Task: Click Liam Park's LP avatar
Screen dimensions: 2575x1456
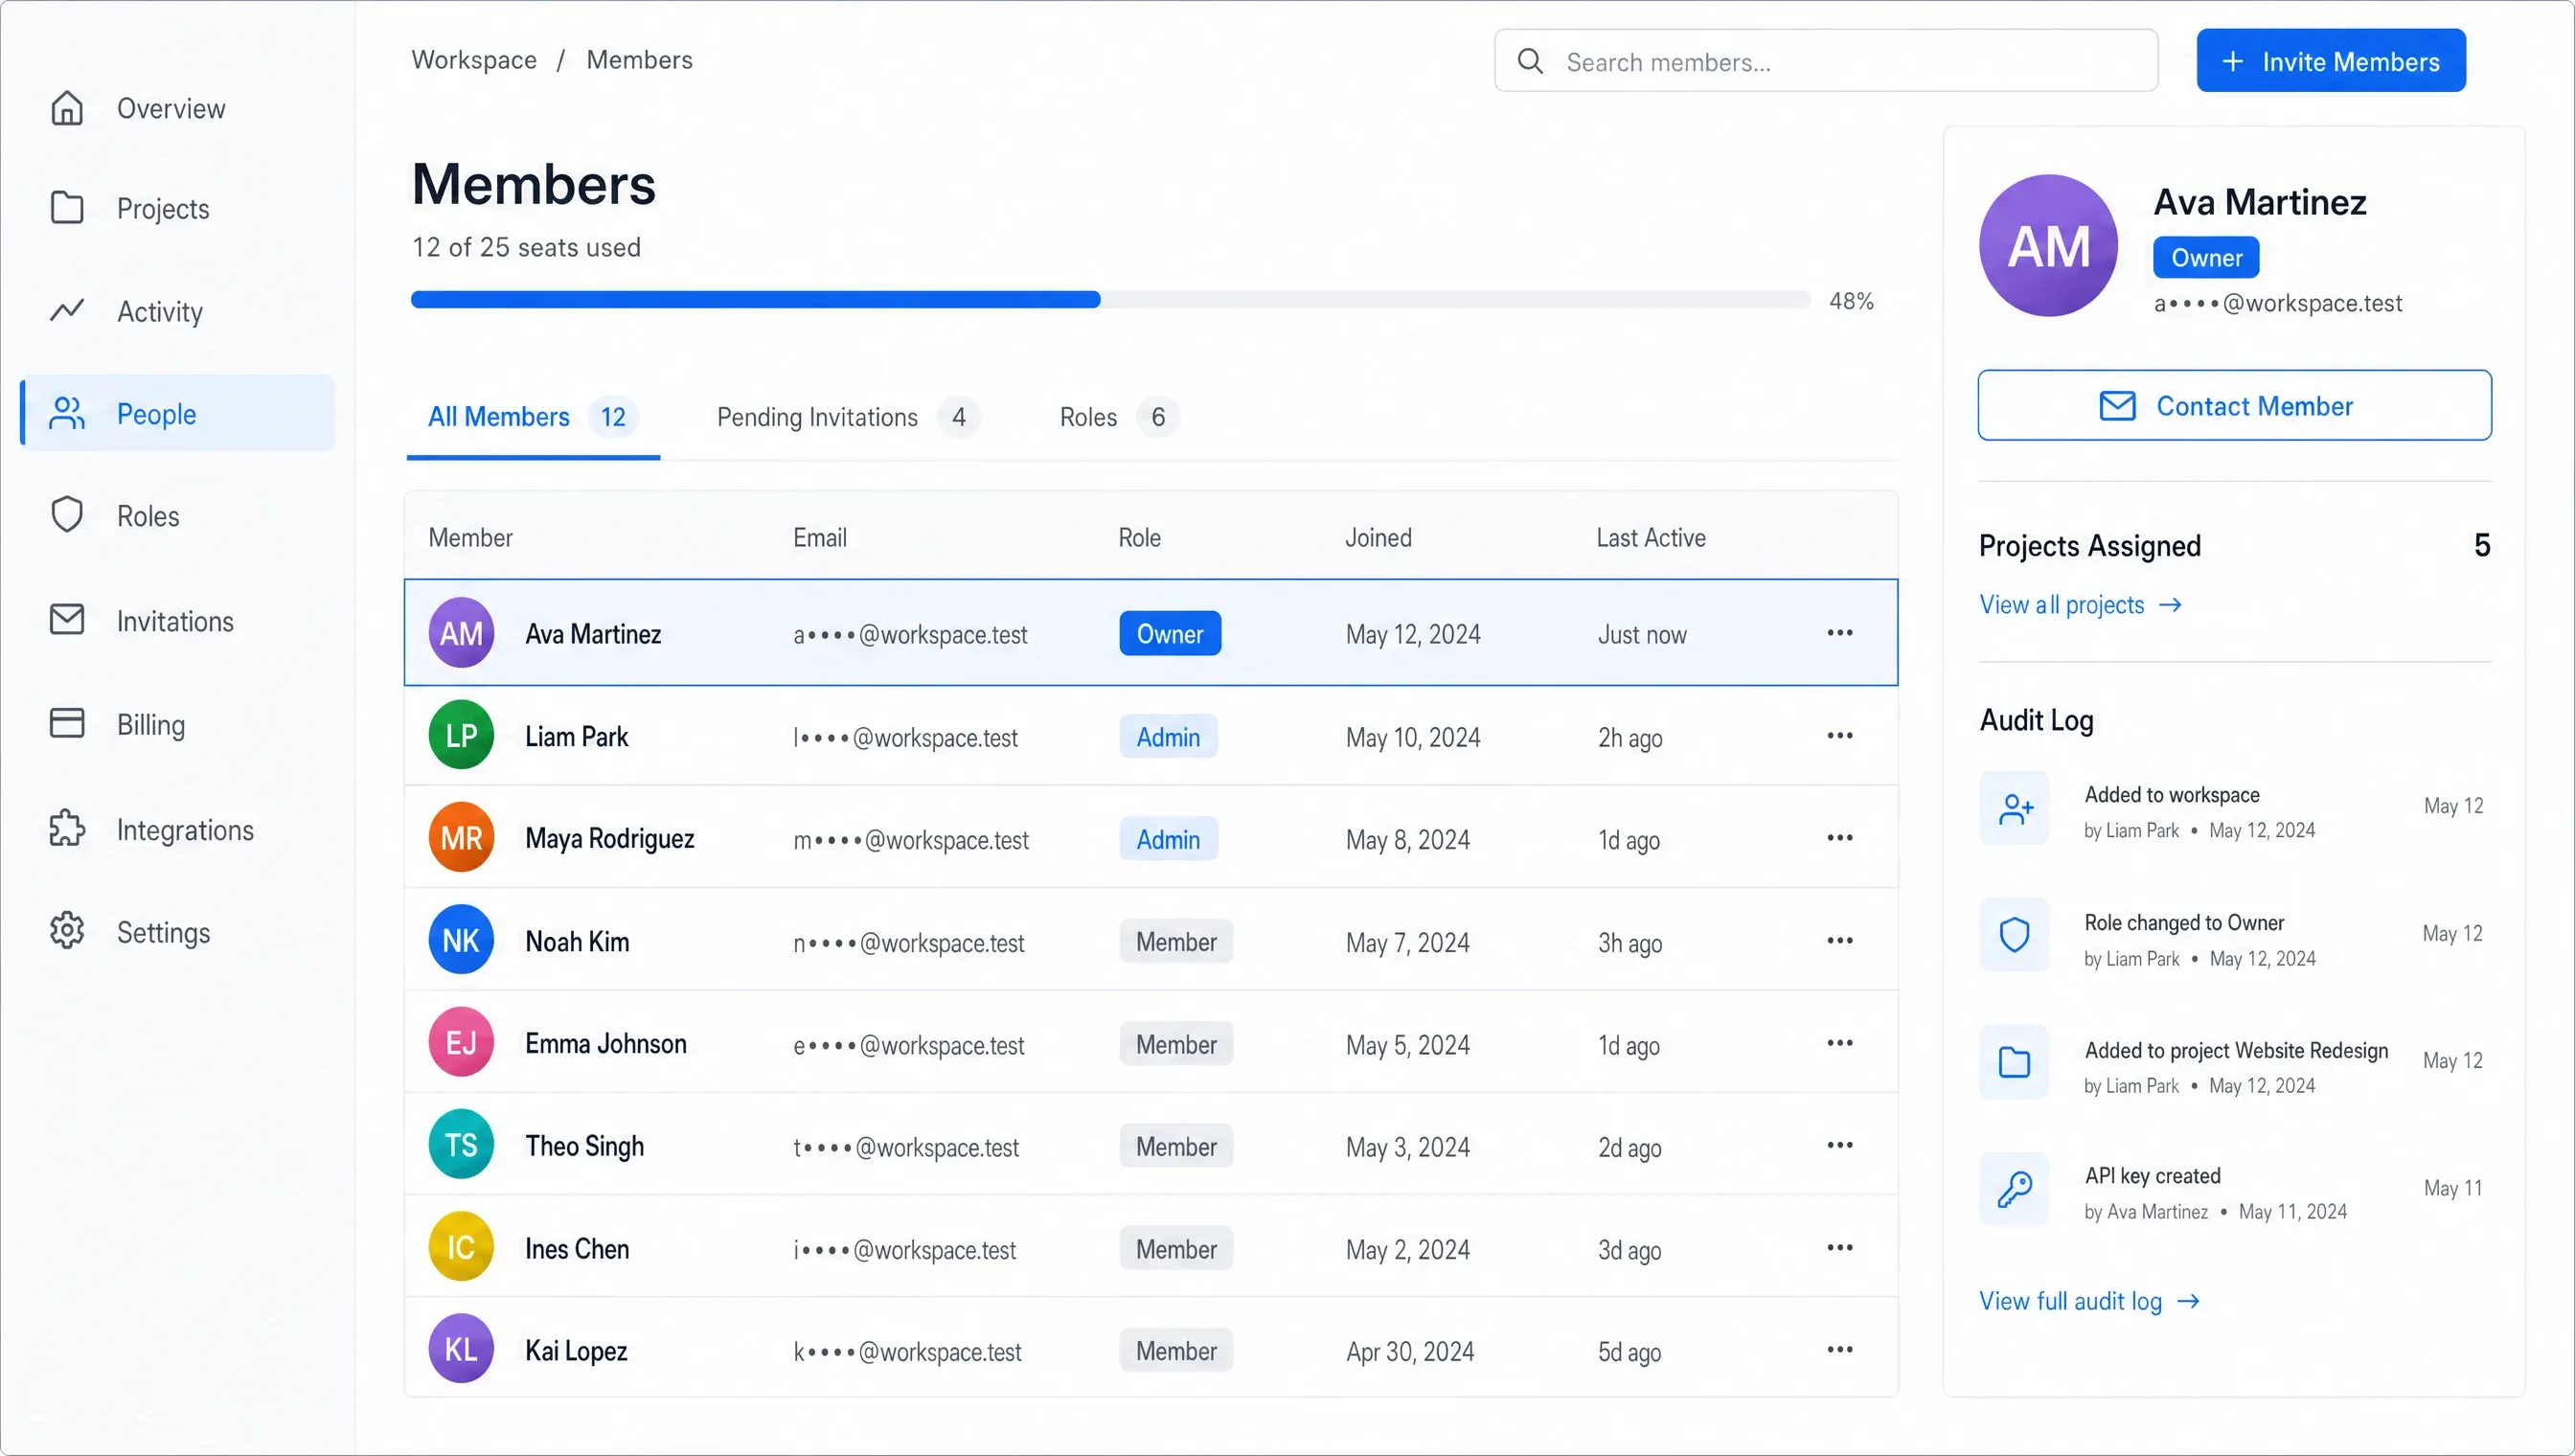Action: (x=461, y=736)
